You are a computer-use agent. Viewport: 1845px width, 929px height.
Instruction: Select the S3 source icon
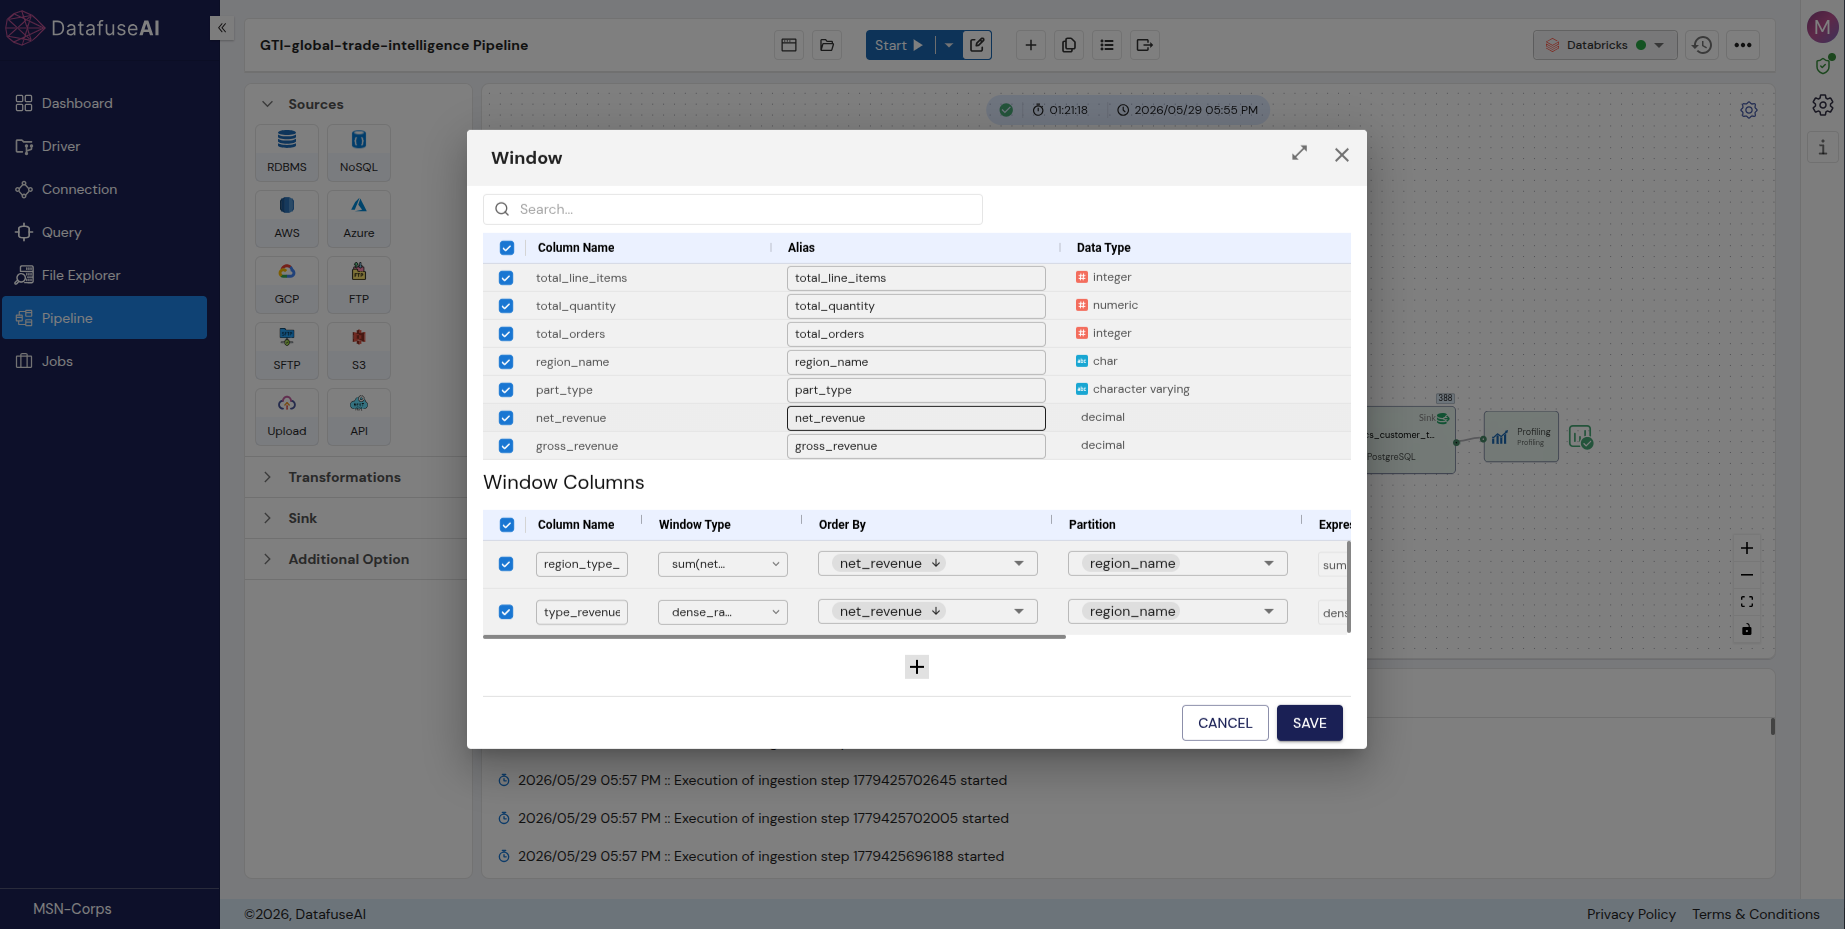pos(359,350)
